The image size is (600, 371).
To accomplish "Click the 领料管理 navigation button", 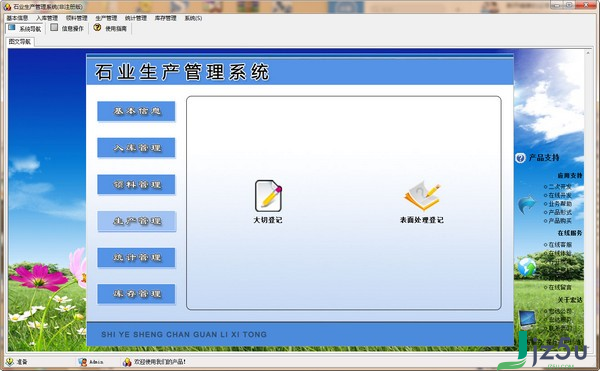I will click(x=137, y=185).
